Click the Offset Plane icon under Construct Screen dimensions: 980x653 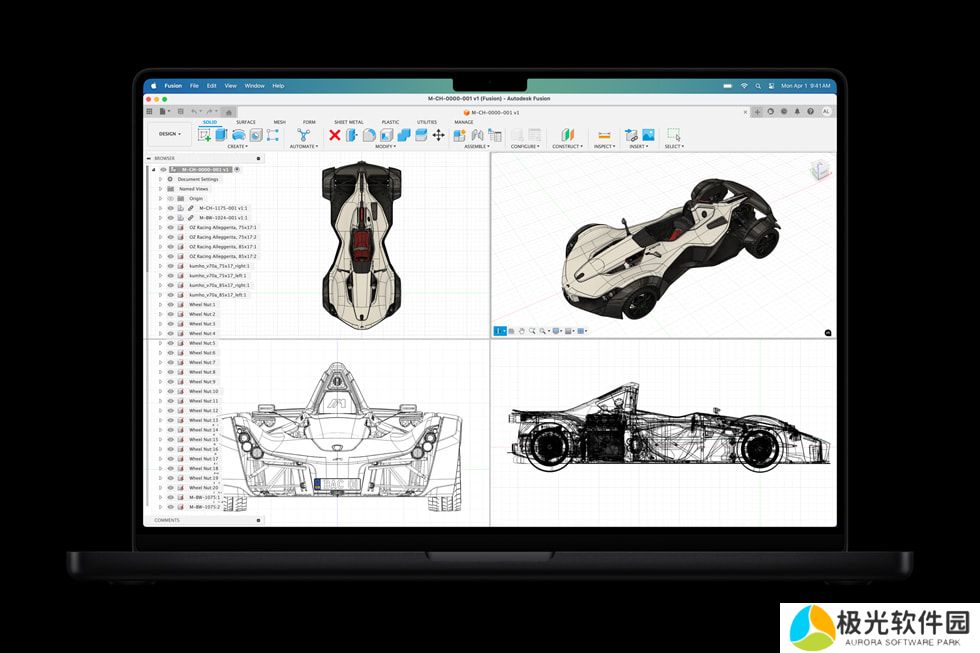coord(568,135)
